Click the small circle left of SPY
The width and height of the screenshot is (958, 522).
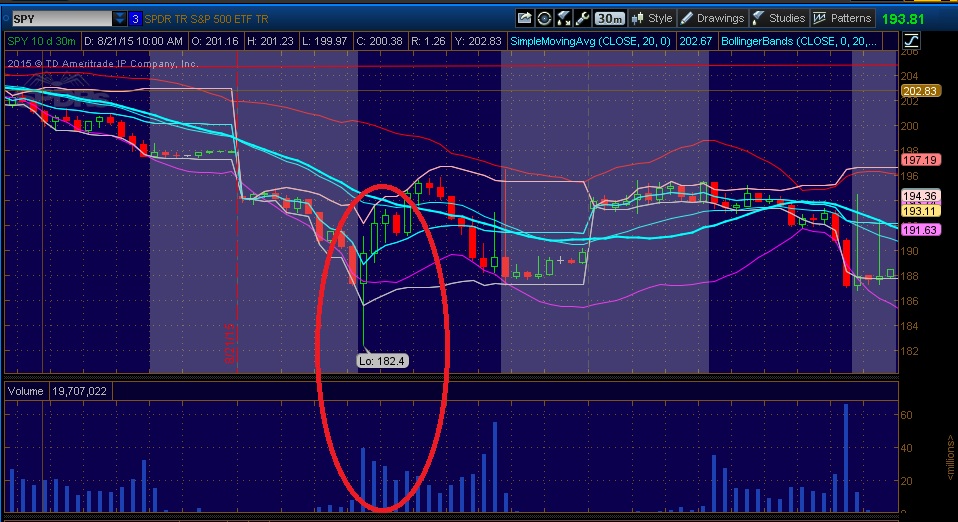(7, 18)
